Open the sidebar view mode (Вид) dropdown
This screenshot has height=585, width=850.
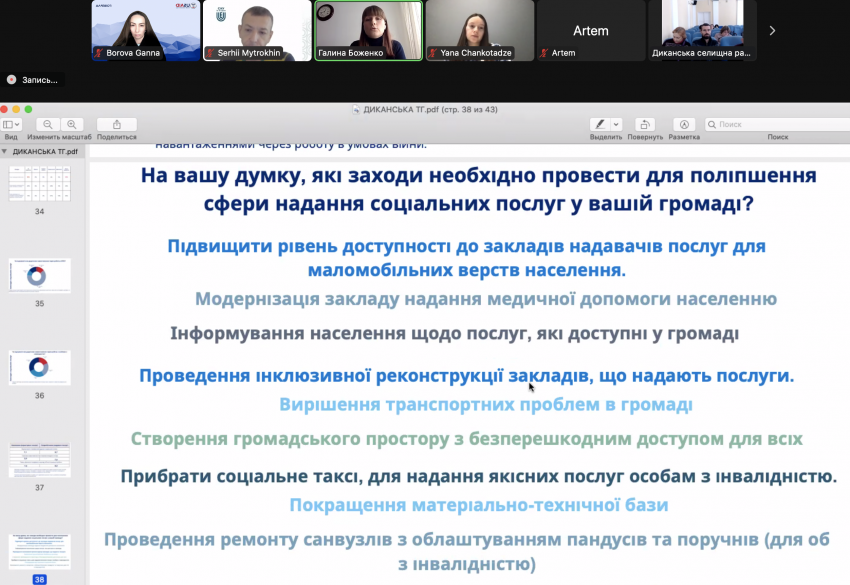pos(11,125)
